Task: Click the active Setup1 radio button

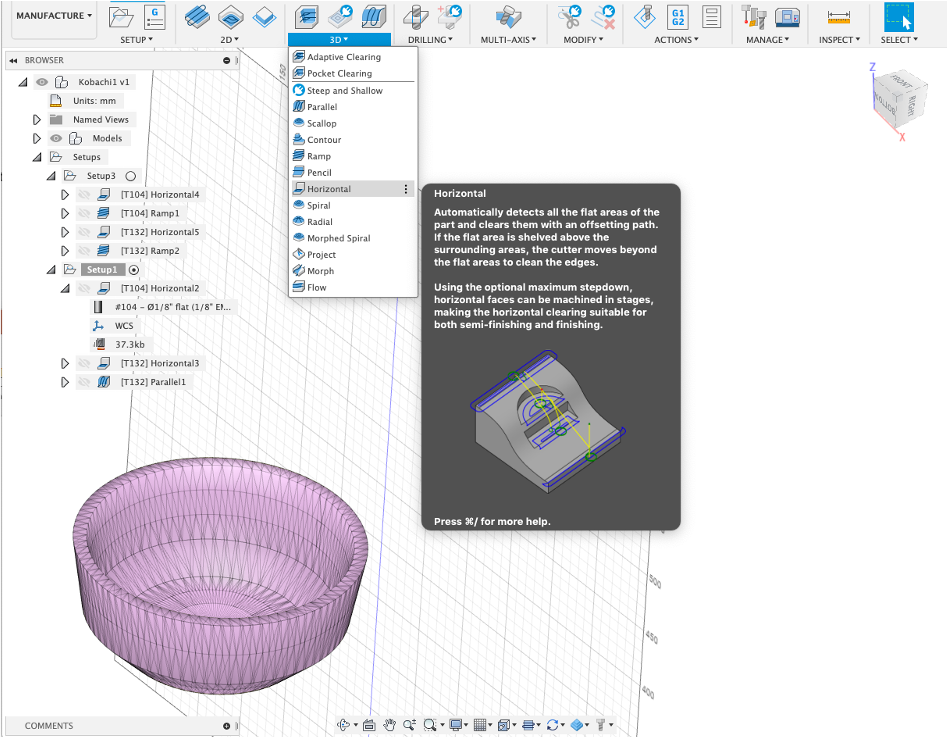Action: pyautogui.click(x=134, y=269)
